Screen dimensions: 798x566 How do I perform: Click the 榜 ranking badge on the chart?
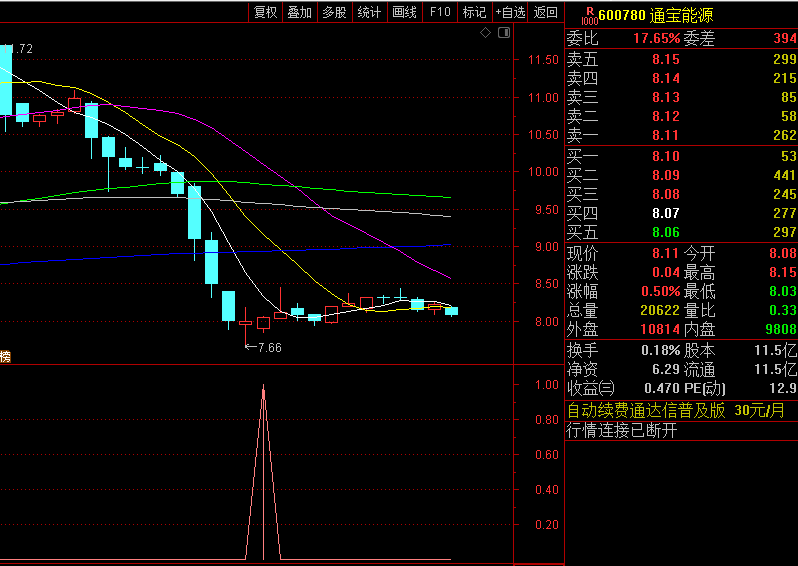(5, 356)
